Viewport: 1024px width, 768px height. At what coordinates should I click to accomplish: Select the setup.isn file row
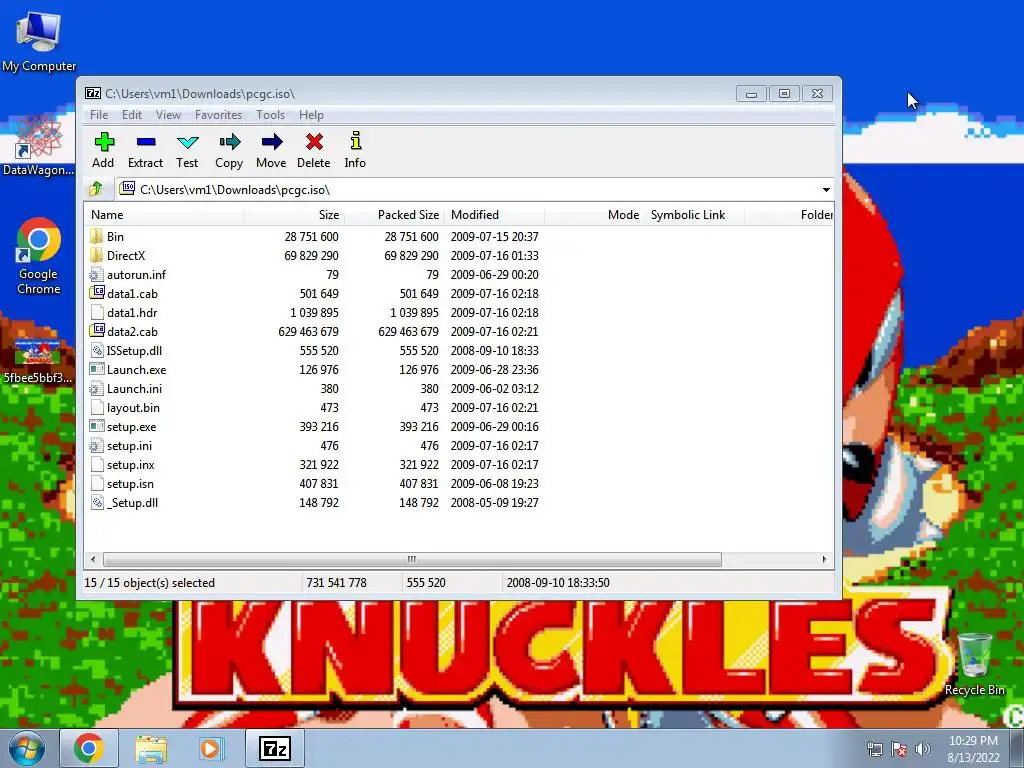coord(459,484)
